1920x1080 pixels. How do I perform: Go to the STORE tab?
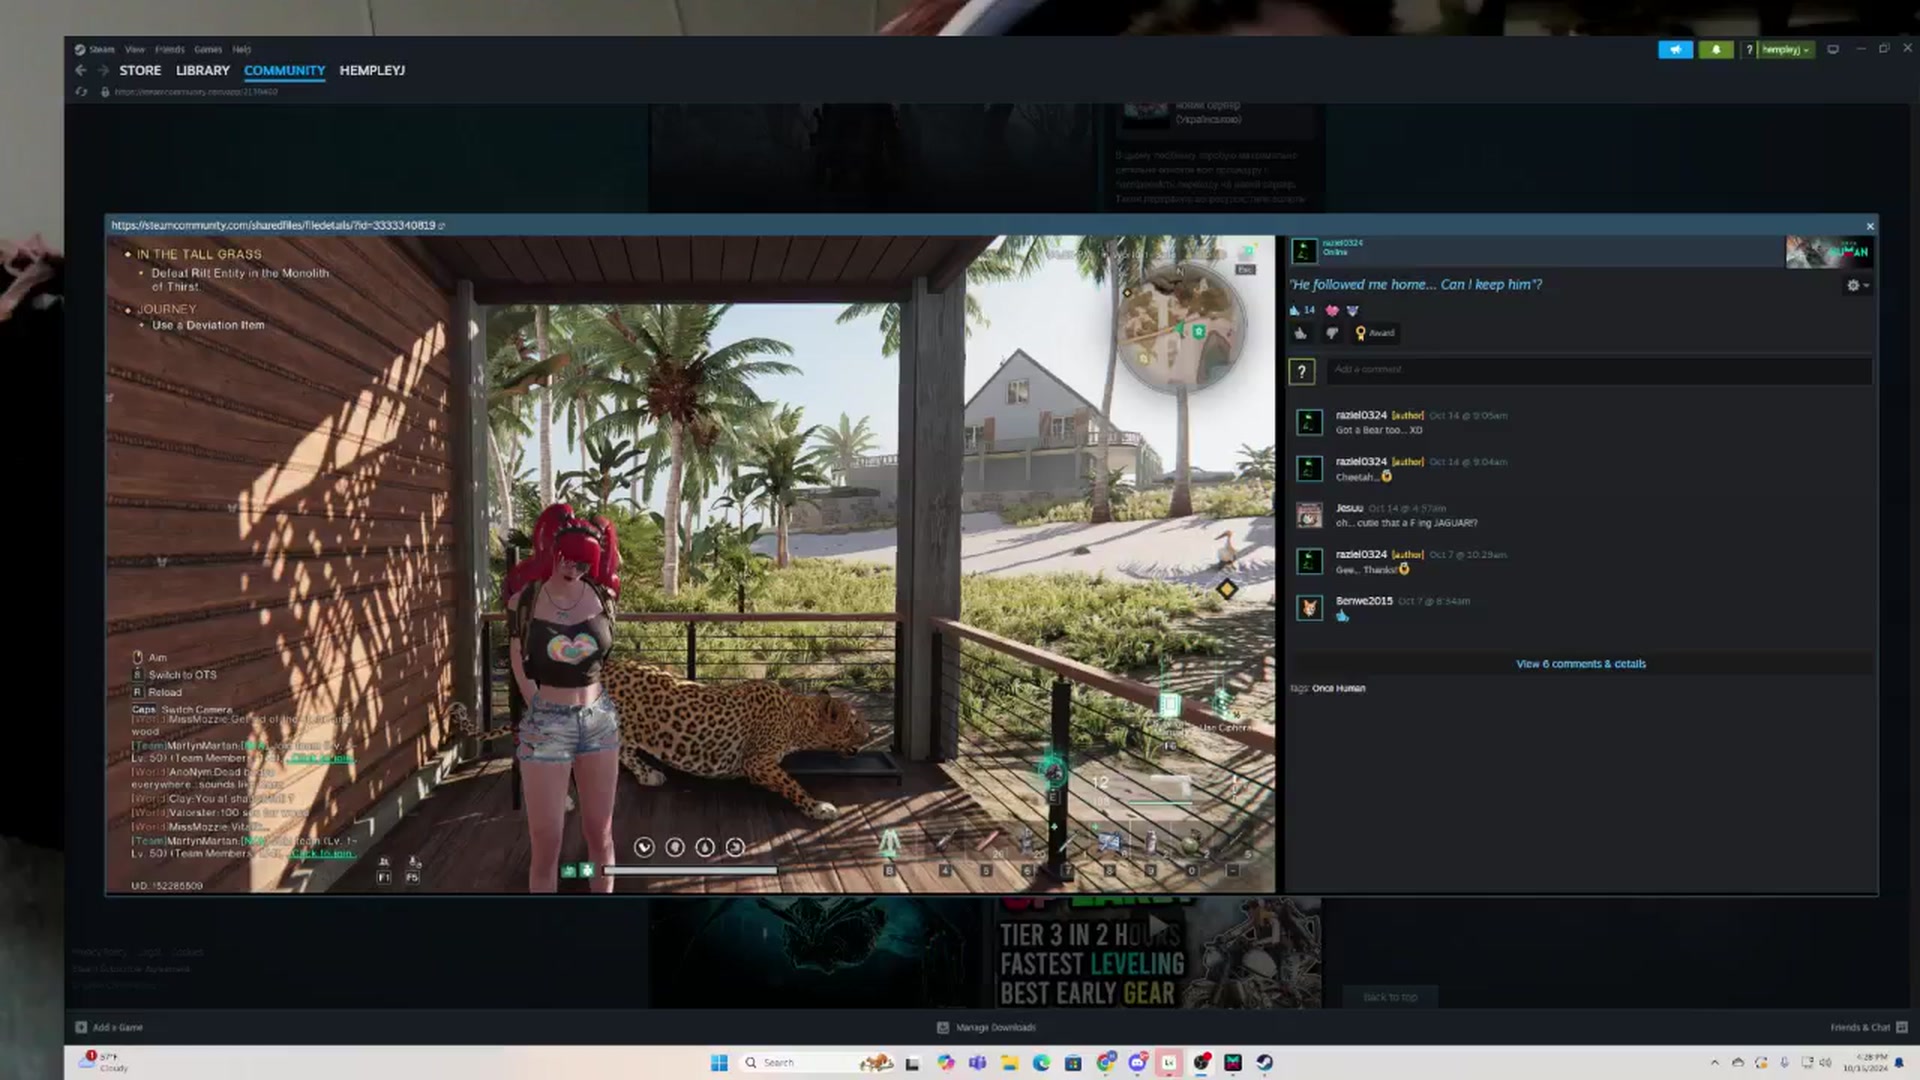pos(140,71)
